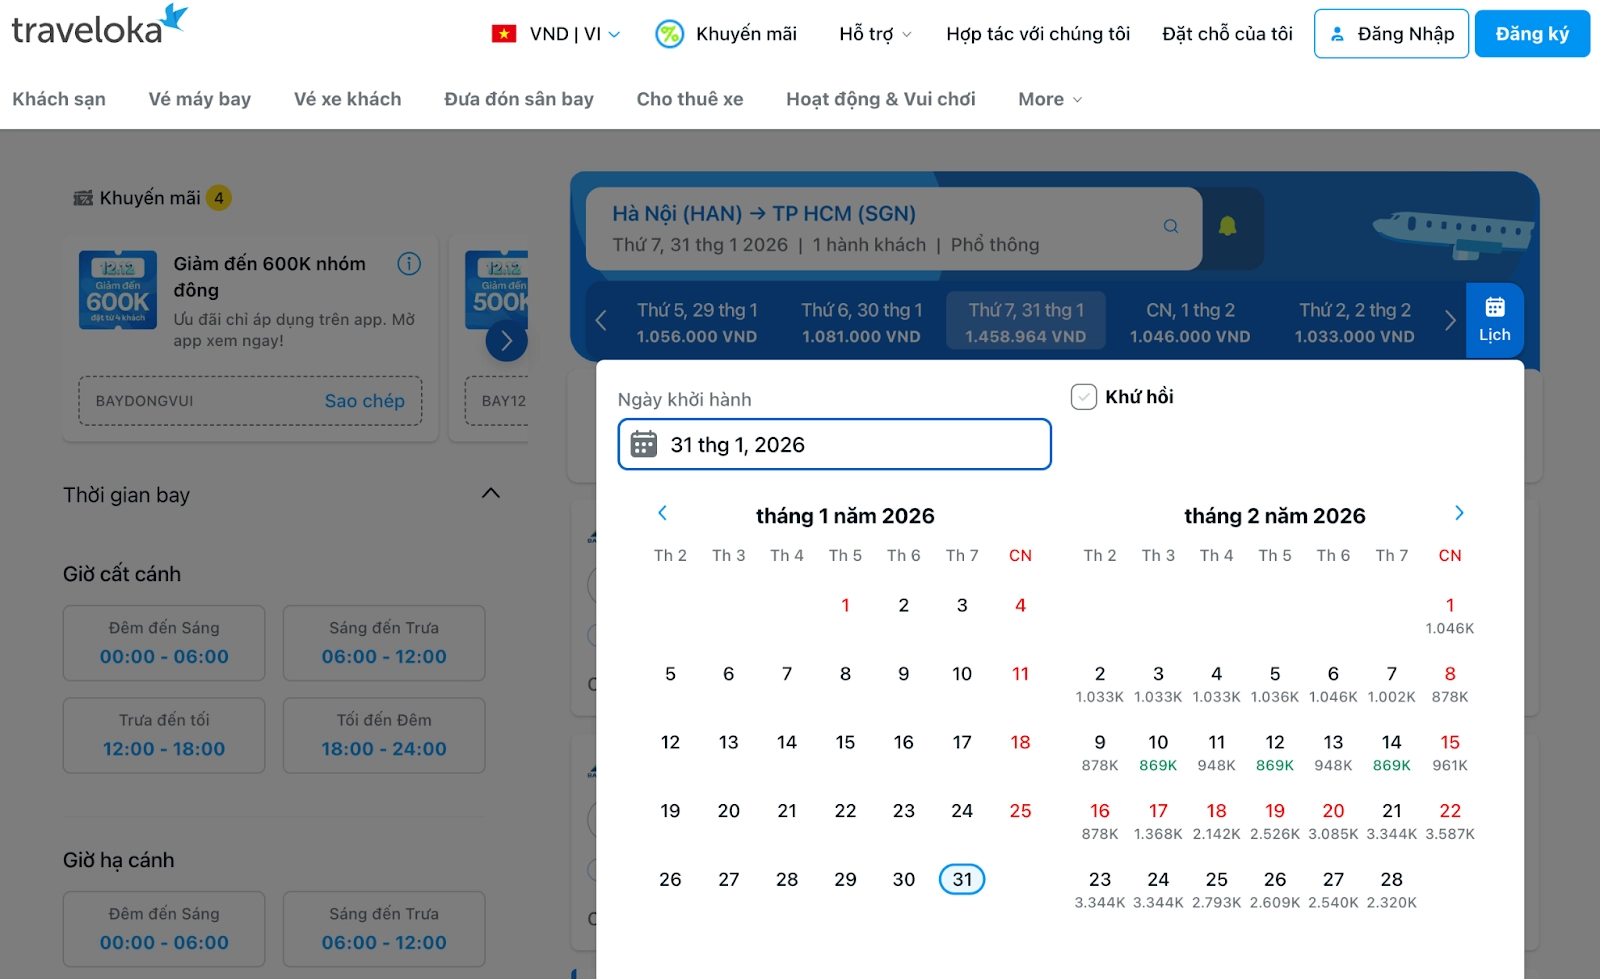1600x979 pixels.
Task: Go to previous month in calendar
Action: coord(662,513)
